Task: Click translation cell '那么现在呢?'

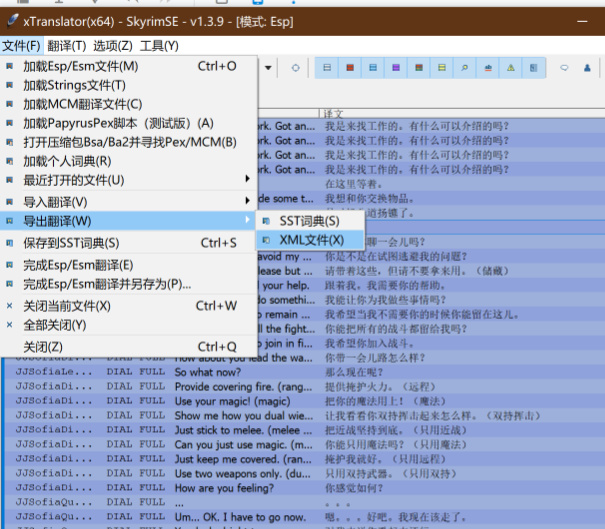Action: pos(354,372)
